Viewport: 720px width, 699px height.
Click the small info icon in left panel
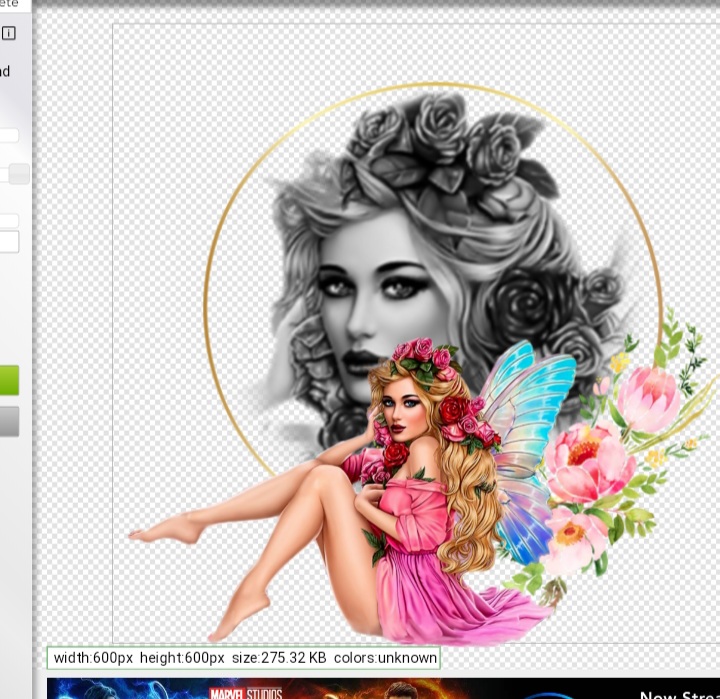tap(8, 33)
